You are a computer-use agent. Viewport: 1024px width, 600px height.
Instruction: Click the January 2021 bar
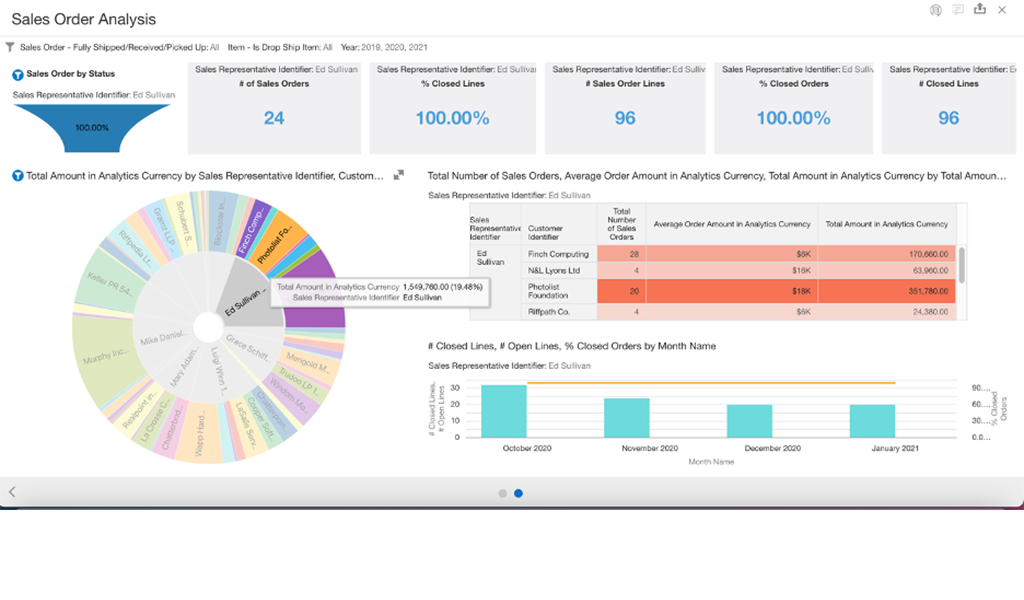[872, 421]
